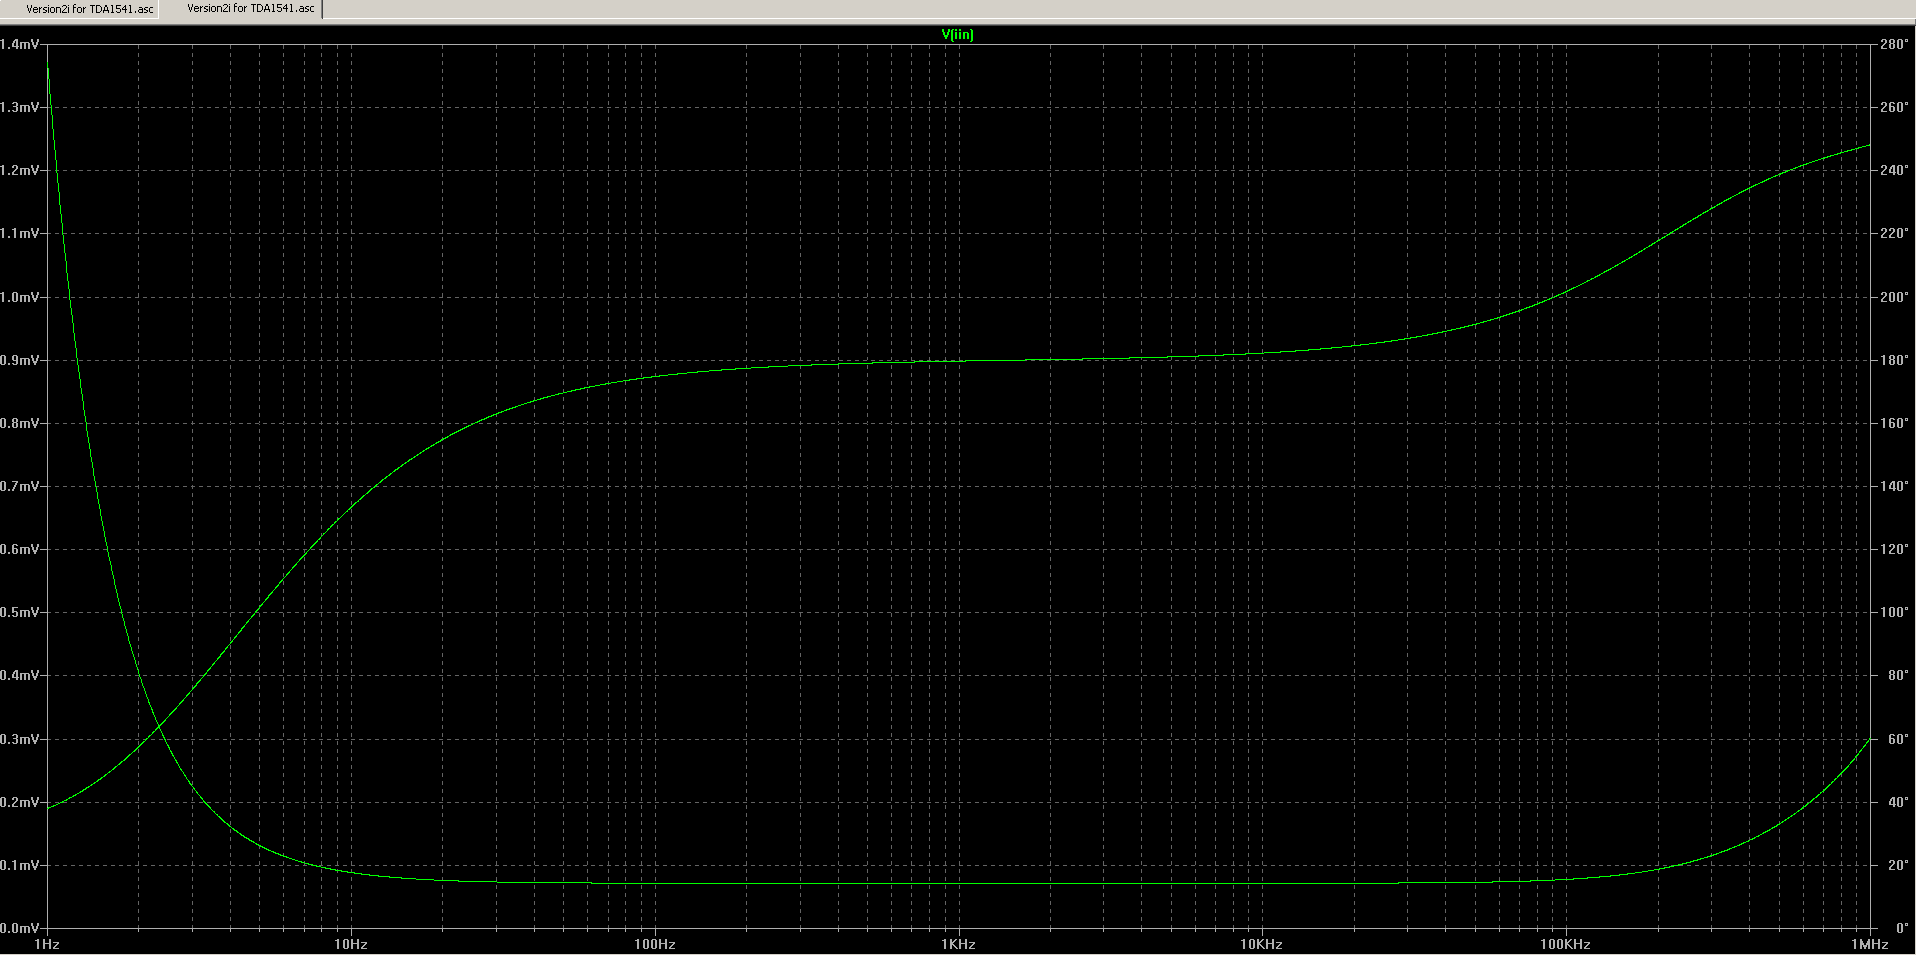Click the 40° phase axis label
Image resolution: width=1916 pixels, height=955 pixels.
[x=1897, y=802]
